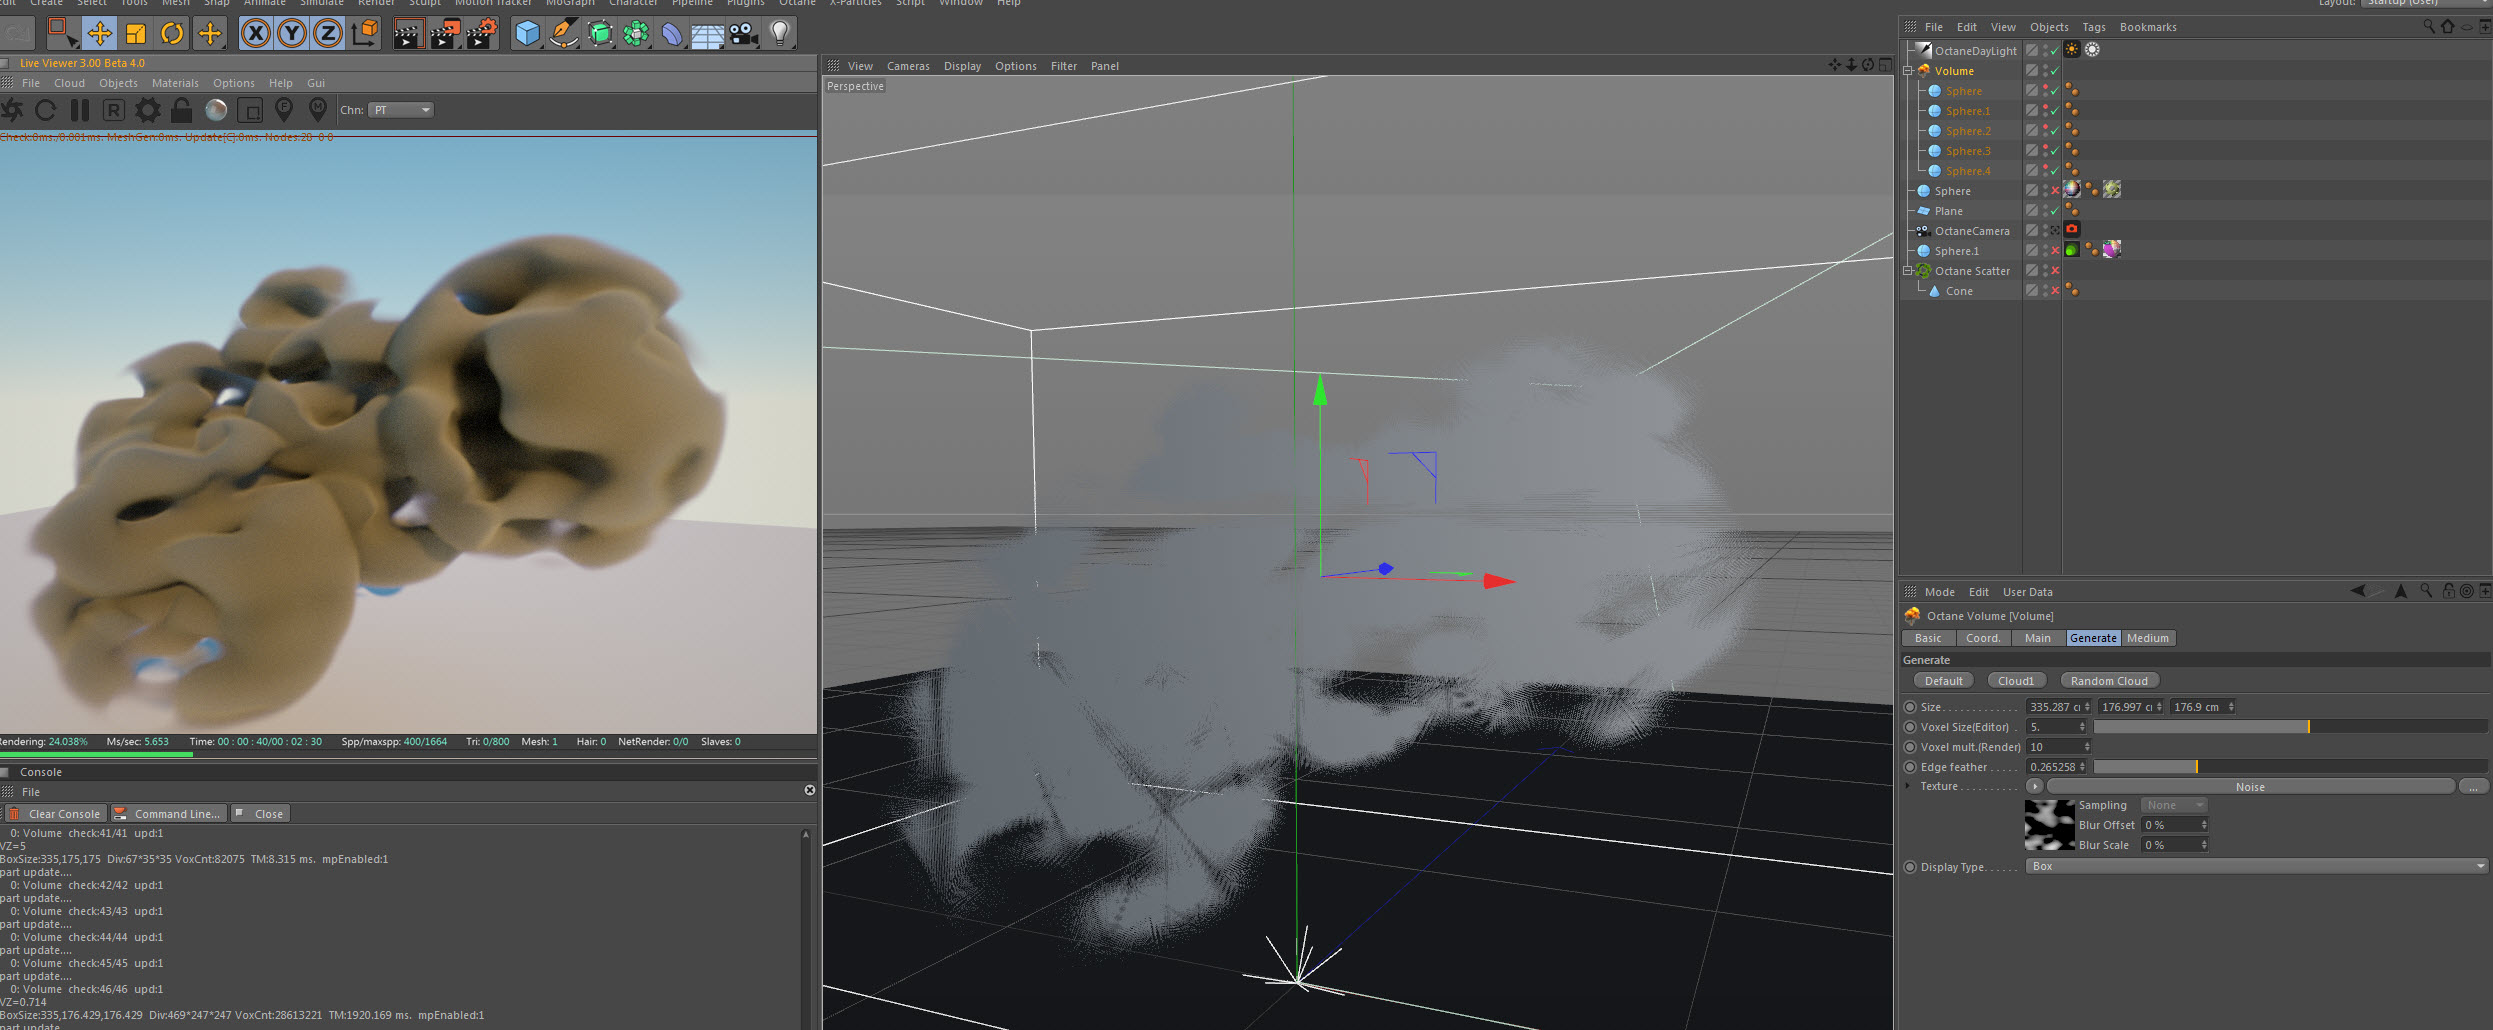Open Object Manager Bookmarks menu
The height and width of the screenshot is (1030, 2493).
click(2148, 27)
